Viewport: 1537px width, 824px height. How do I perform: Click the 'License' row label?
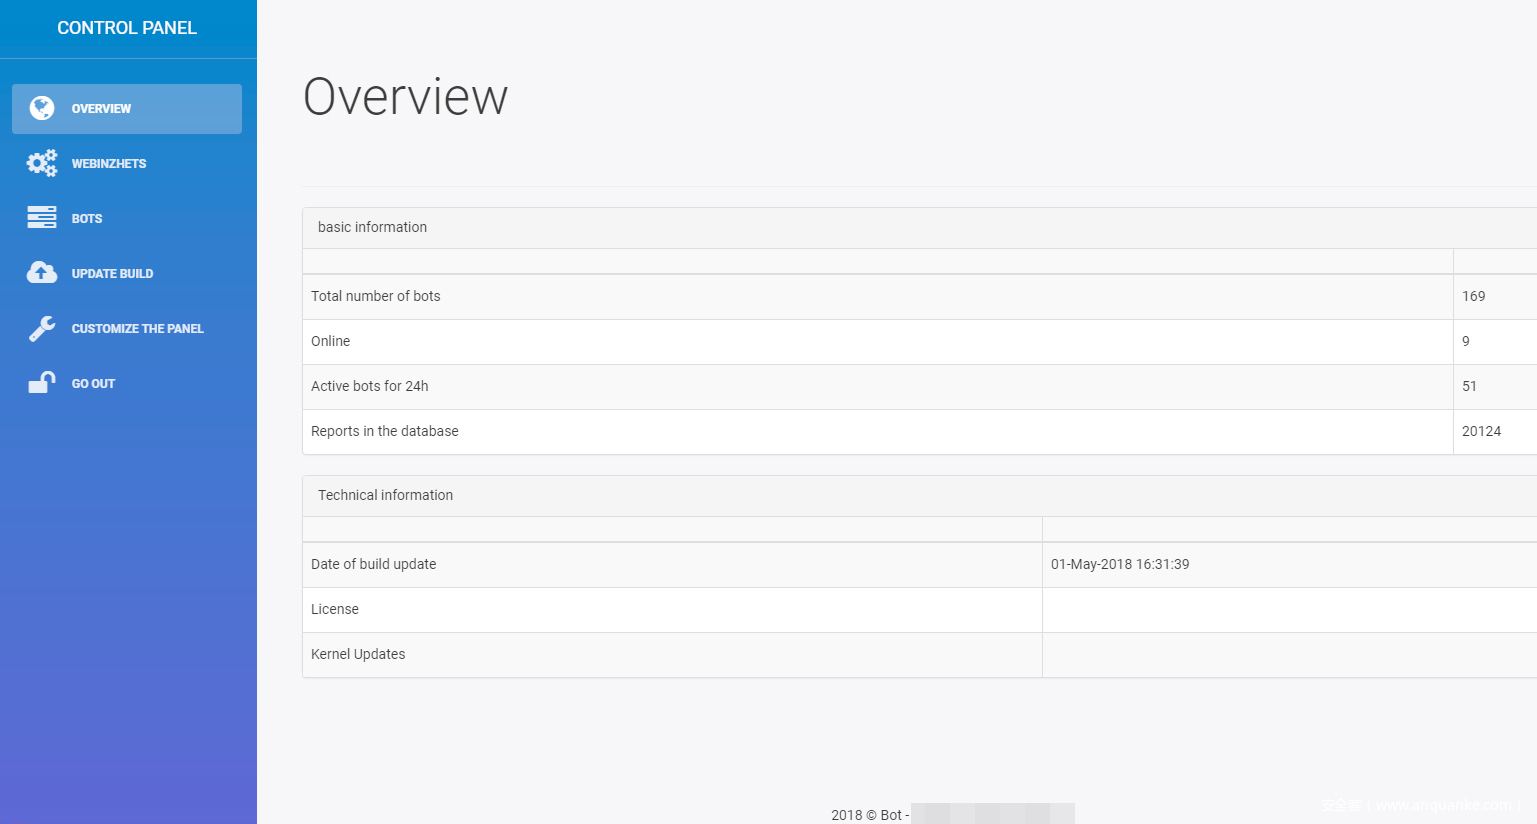pos(335,609)
